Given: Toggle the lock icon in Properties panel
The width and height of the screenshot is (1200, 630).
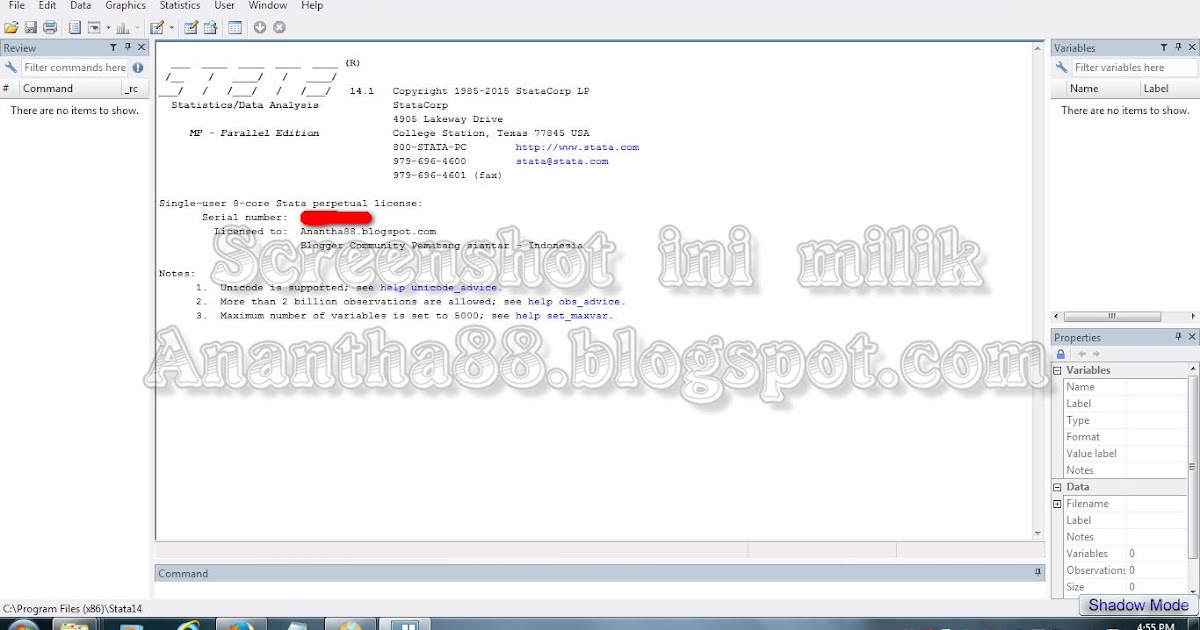Looking at the screenshot, I should click(x=1061, y=354).
